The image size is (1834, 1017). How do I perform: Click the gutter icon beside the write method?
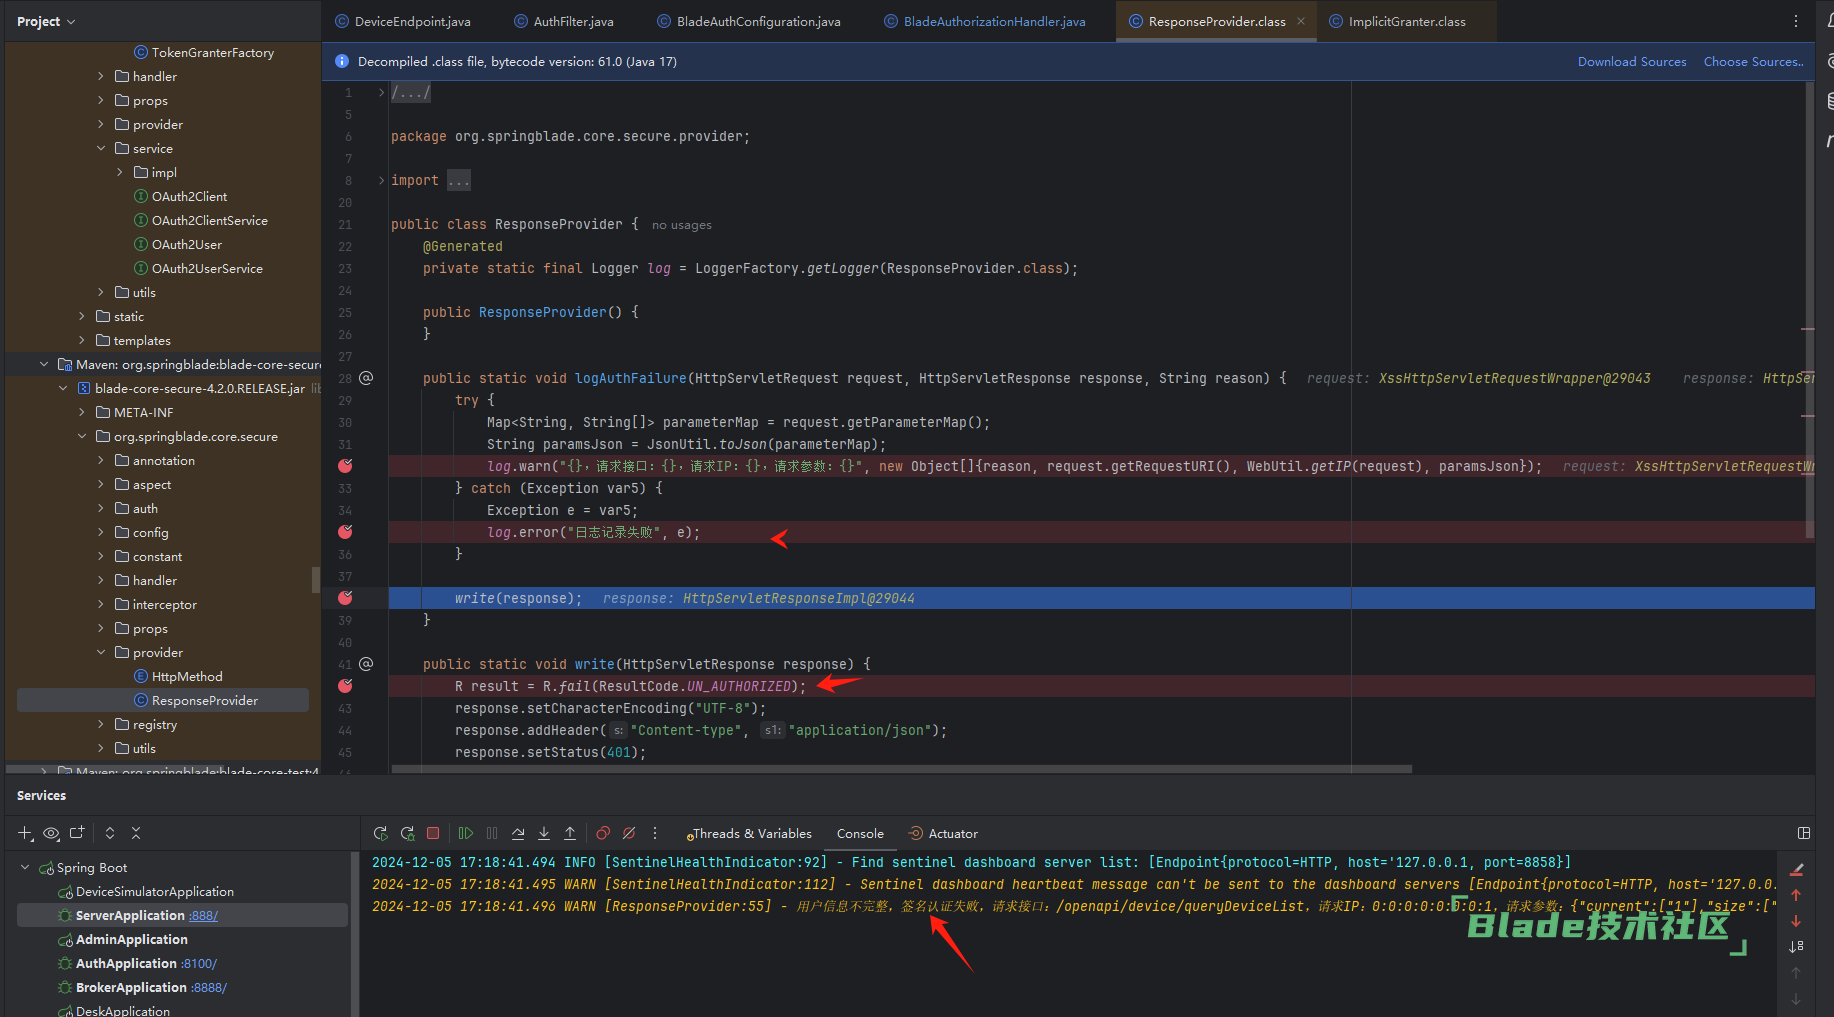366,664
